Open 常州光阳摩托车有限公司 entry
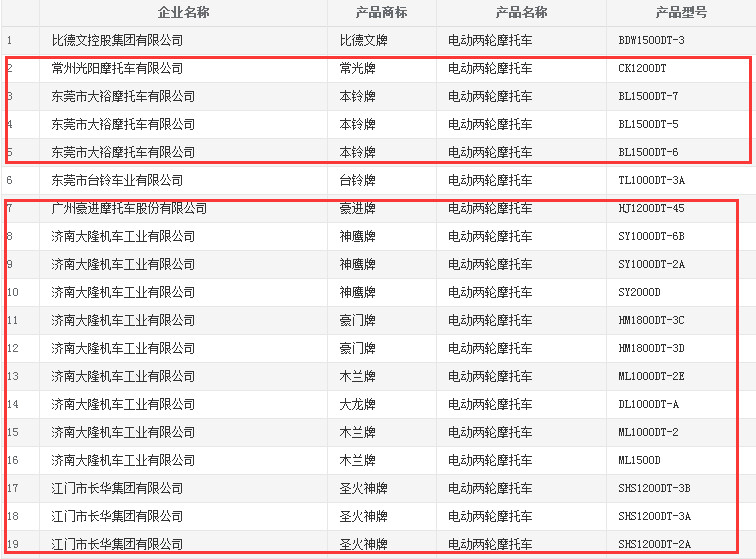The width and height of the screenshot is (756, 559). (x=117, y=69)
